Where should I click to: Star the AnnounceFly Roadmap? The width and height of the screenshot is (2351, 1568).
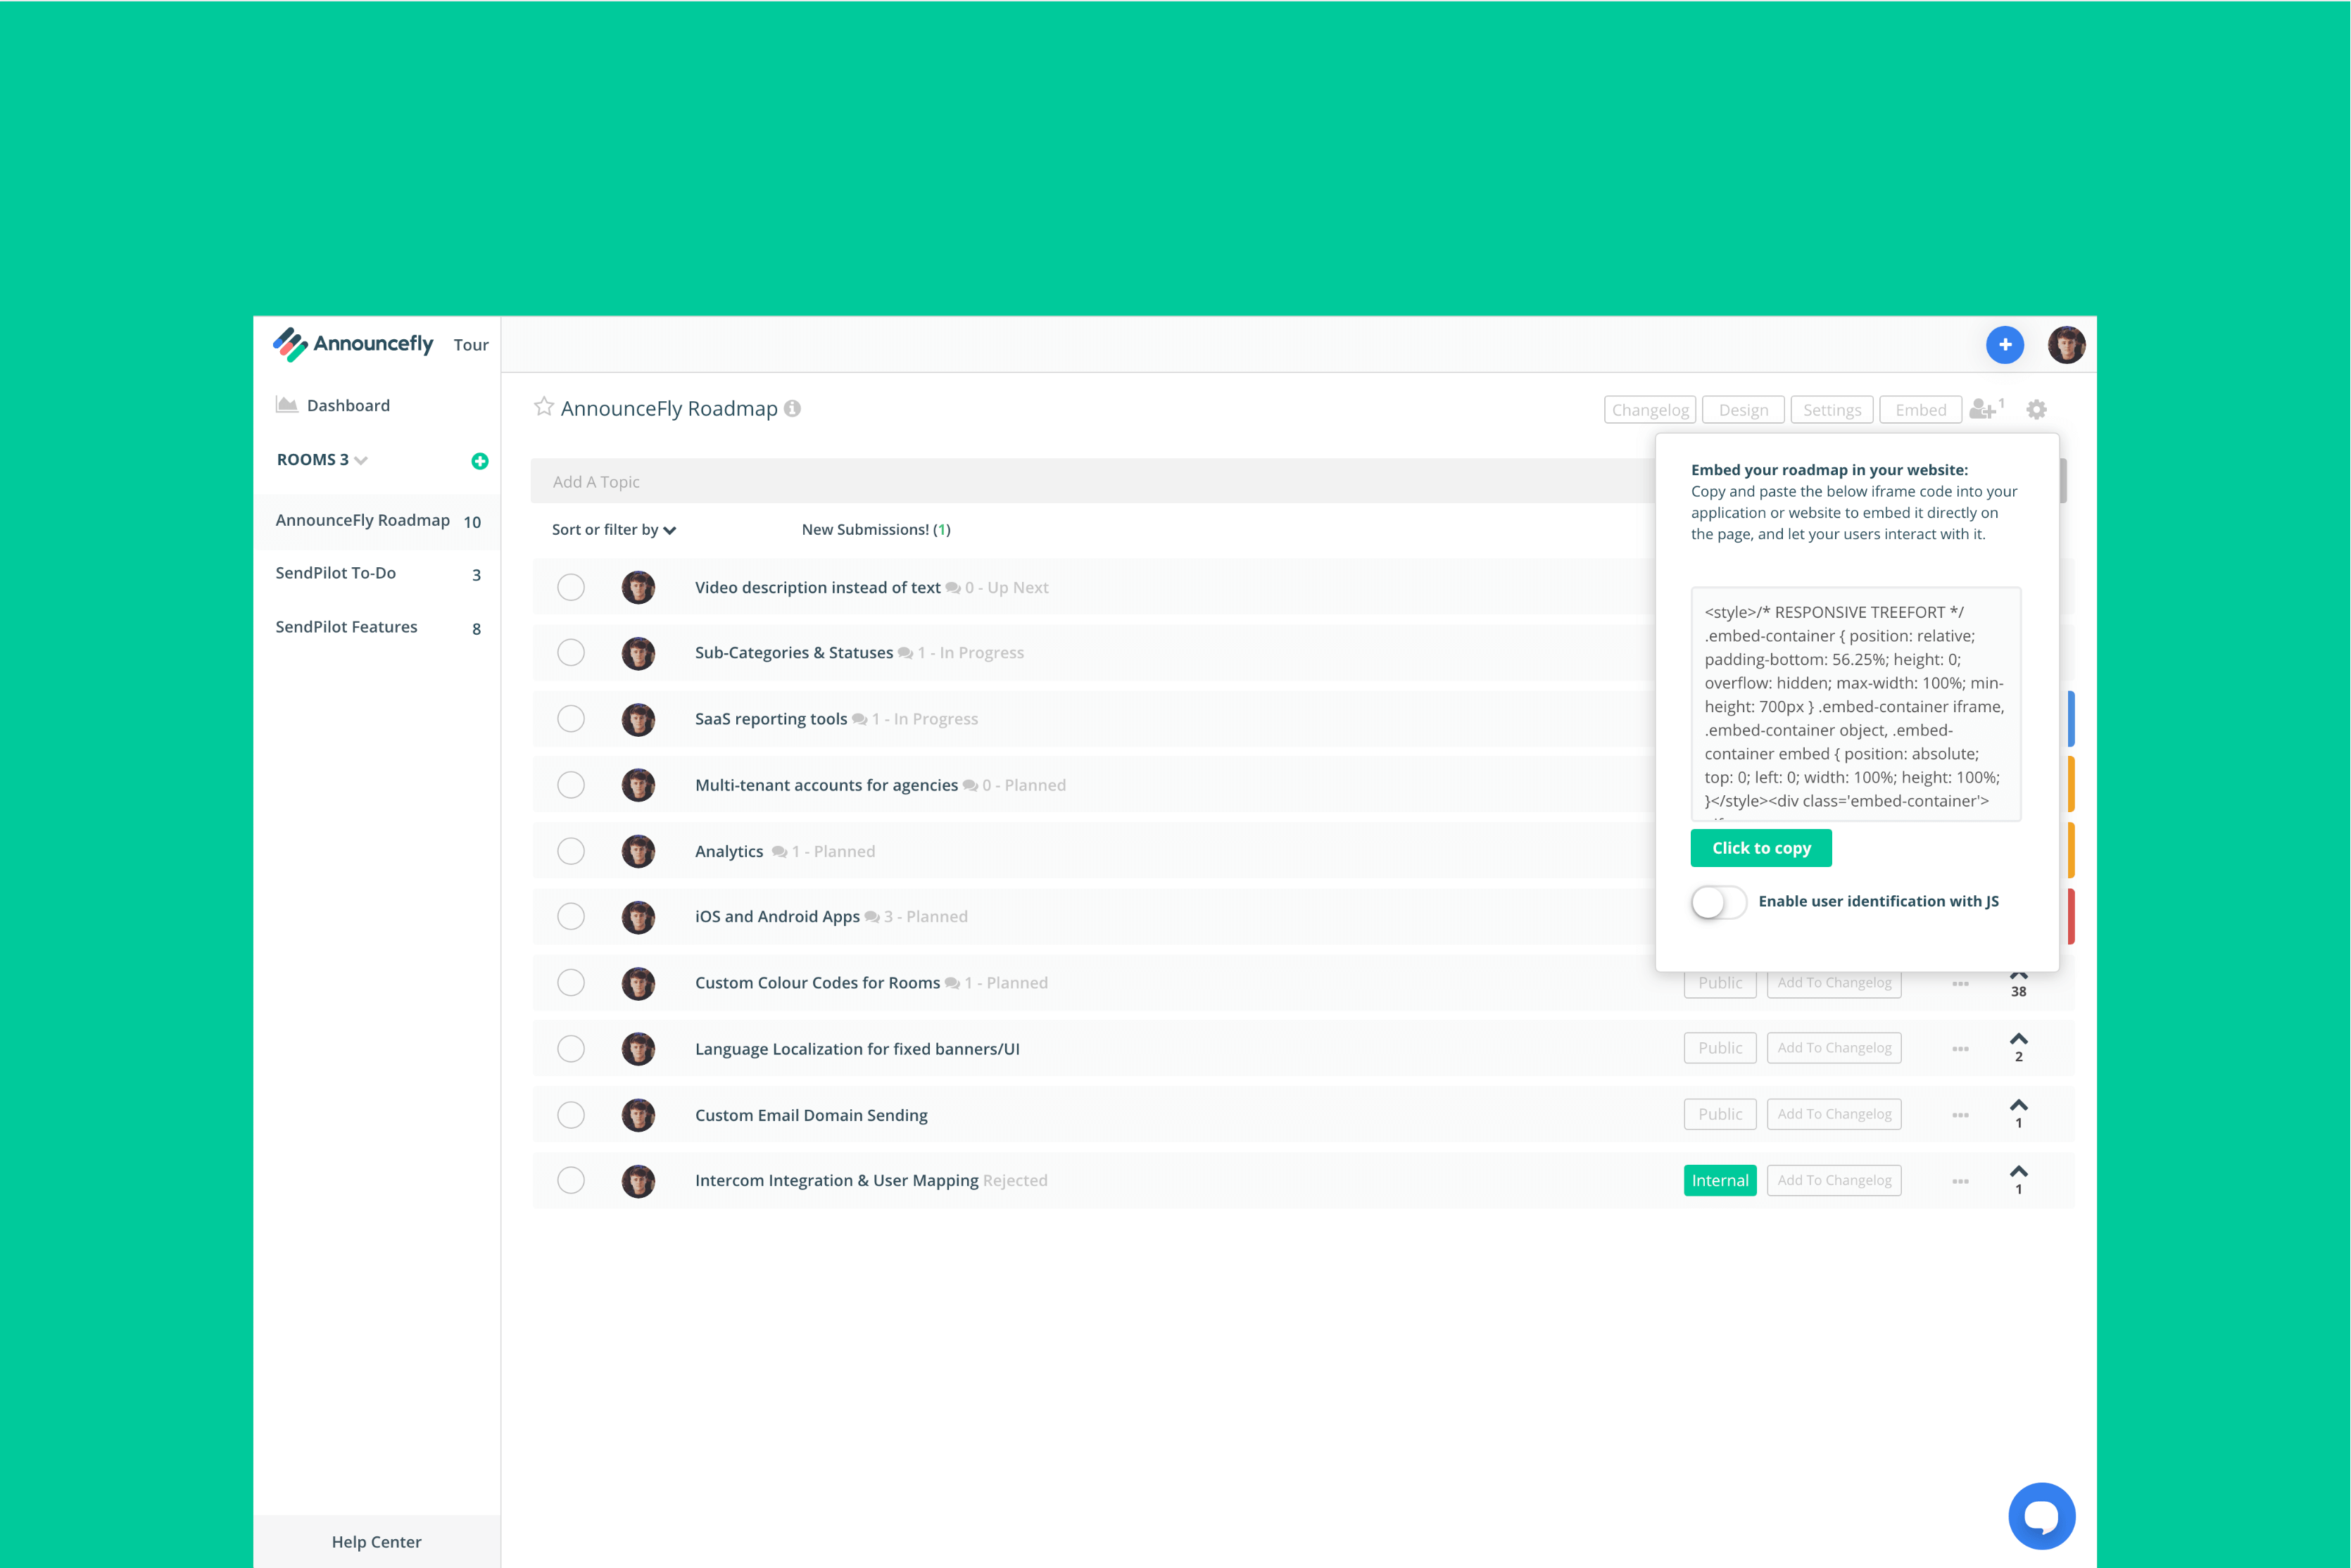coord(544,406)
